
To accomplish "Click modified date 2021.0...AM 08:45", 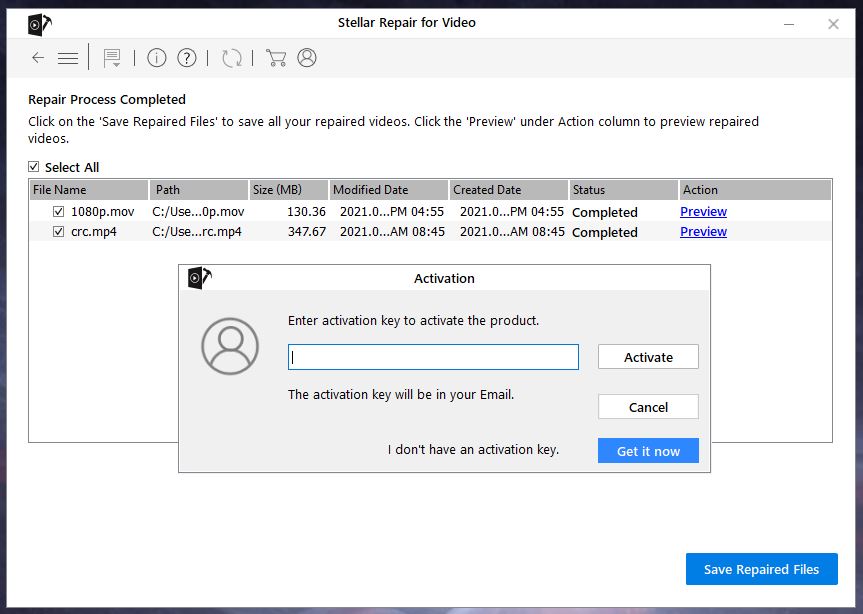I will [x=392, y=232].
